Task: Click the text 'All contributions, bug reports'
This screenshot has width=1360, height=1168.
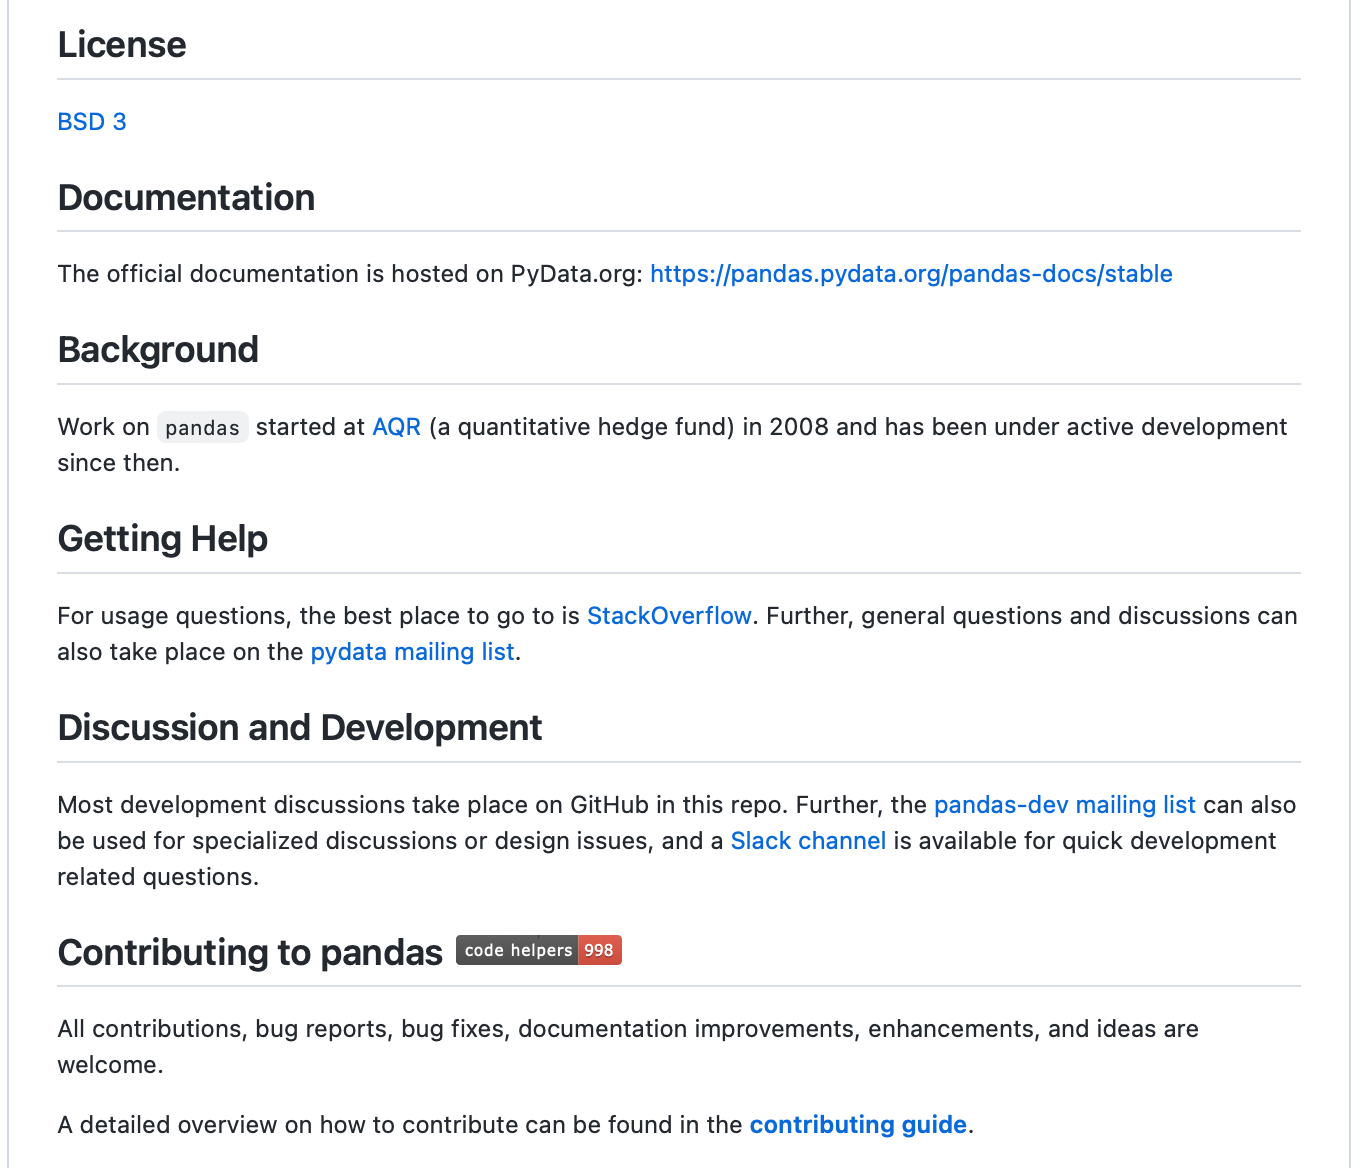Action: click(x=226, y=1029)
